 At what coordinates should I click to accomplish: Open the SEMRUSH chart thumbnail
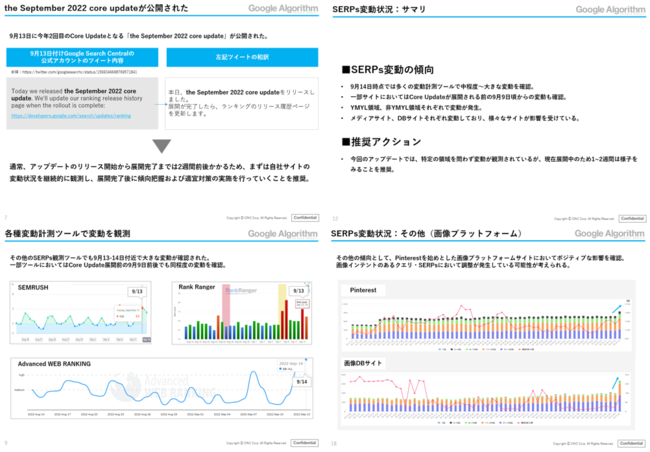pyautogui.click(x=80, y=313)
